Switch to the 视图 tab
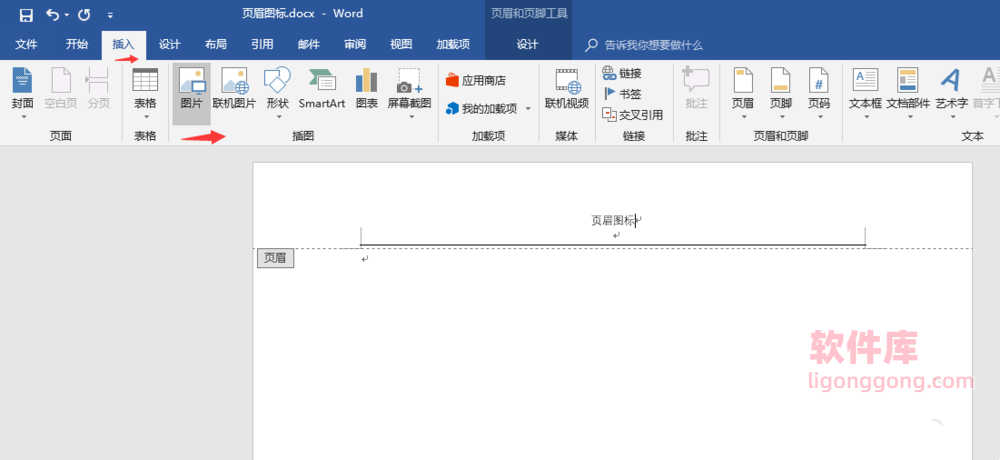This screenshot has width=1000, height=460. [x=401, y=45]
